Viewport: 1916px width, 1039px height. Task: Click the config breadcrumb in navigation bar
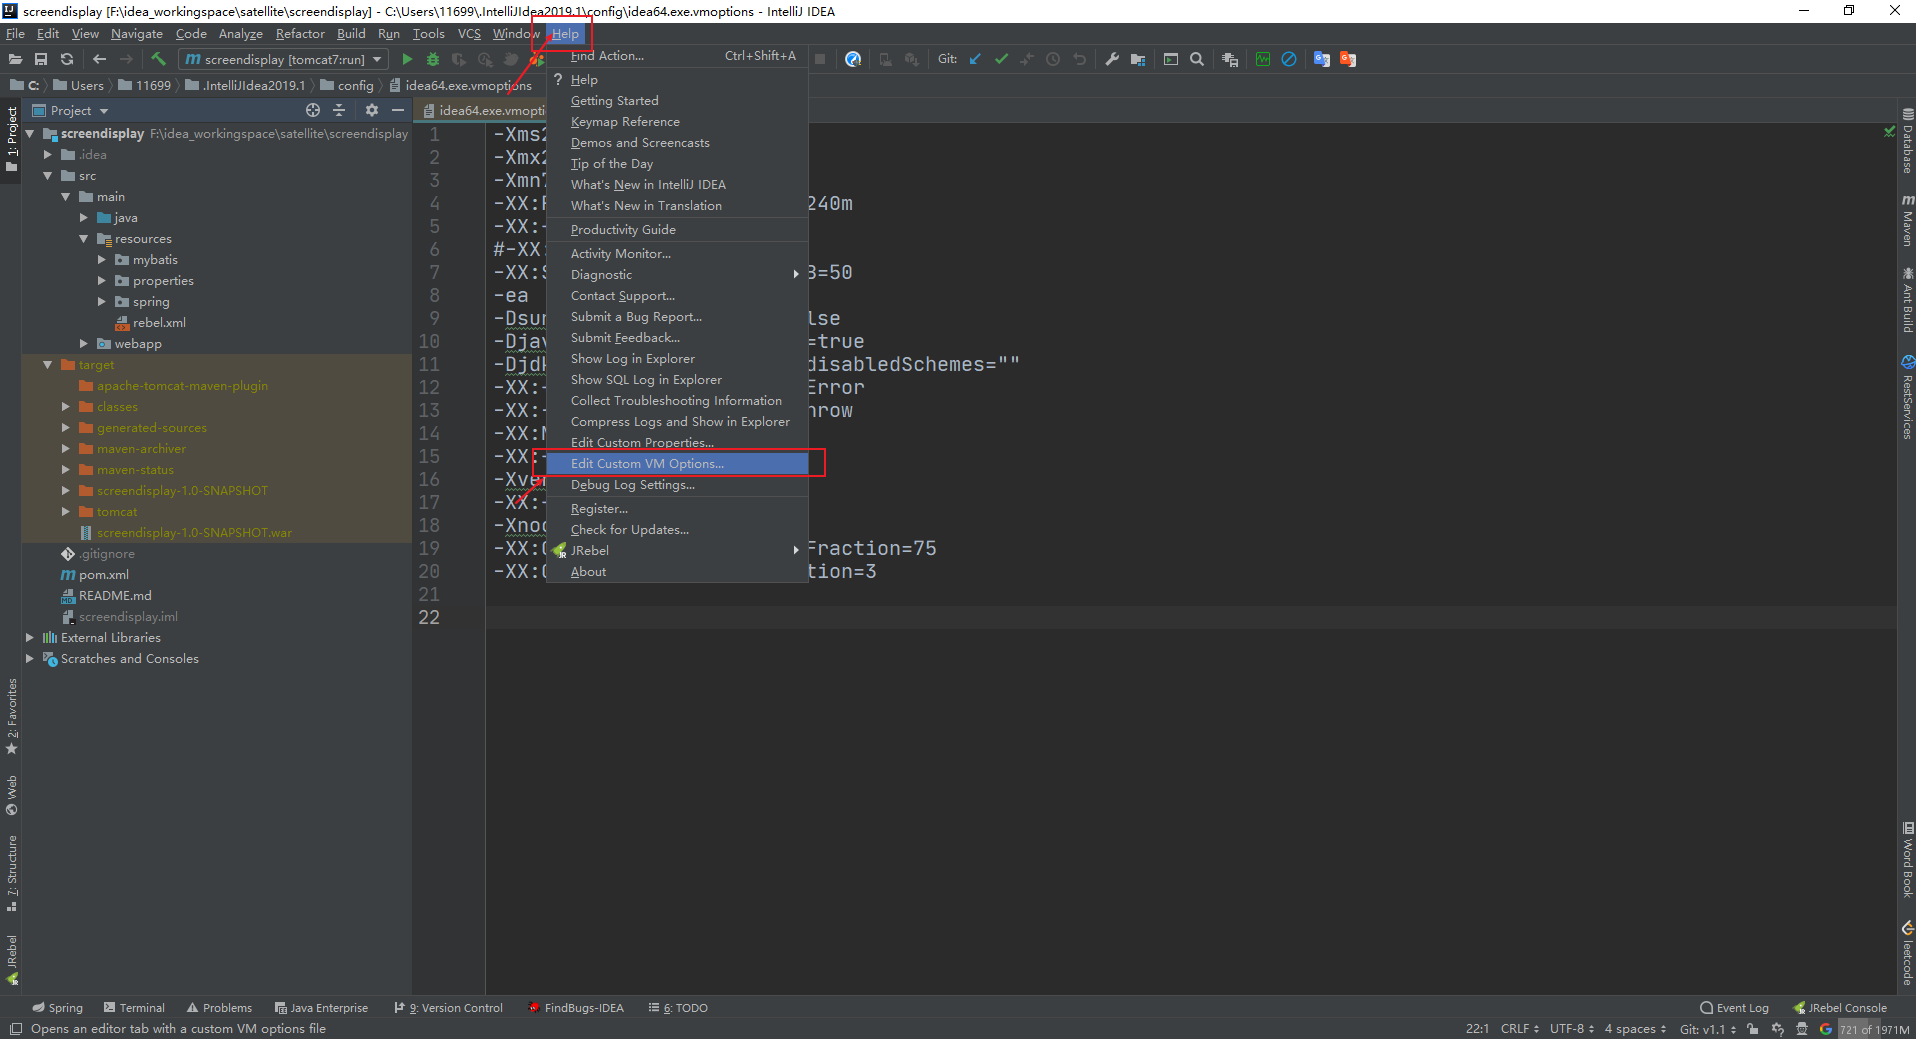[347, 86]
